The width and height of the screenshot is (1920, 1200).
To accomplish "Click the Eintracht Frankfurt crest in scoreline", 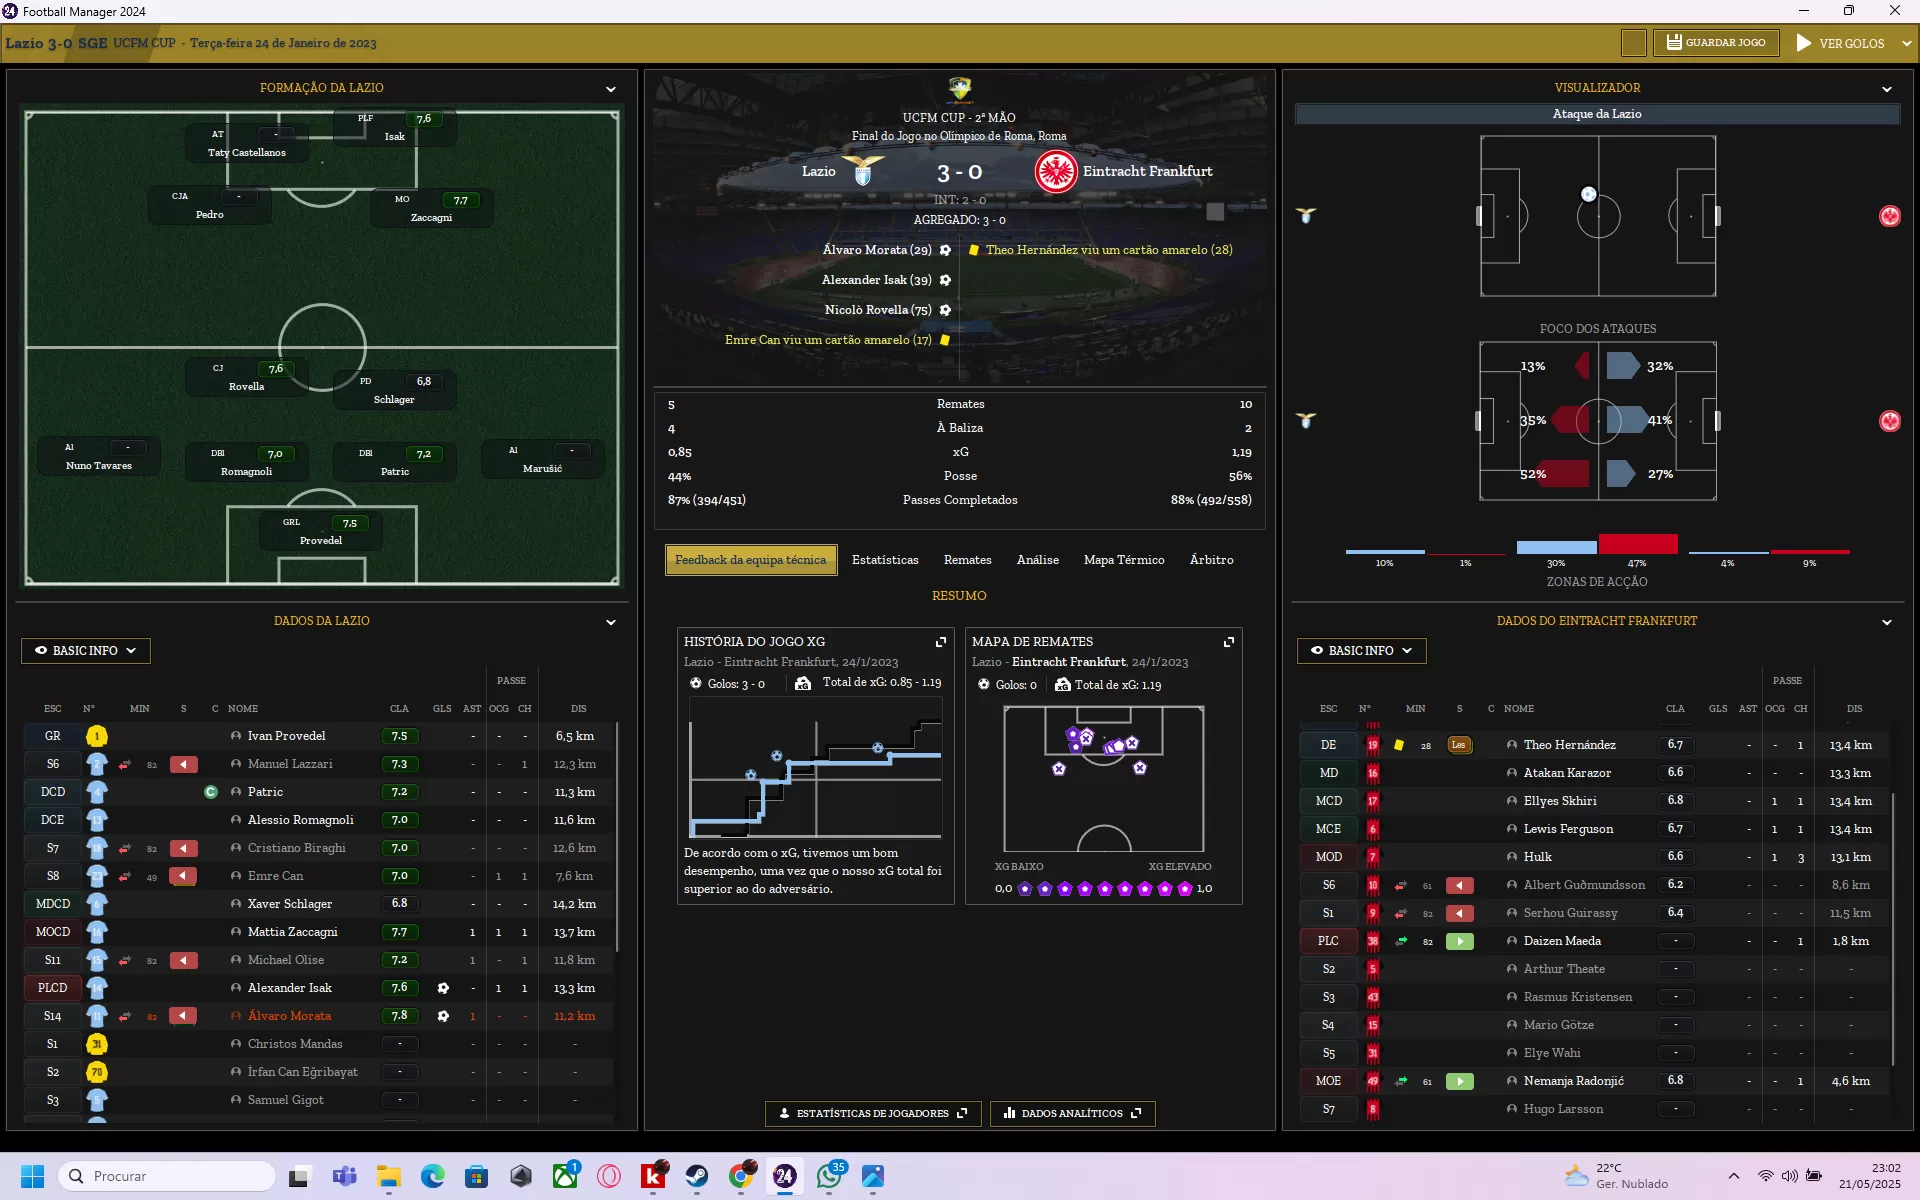I will tap(1055, 172).
